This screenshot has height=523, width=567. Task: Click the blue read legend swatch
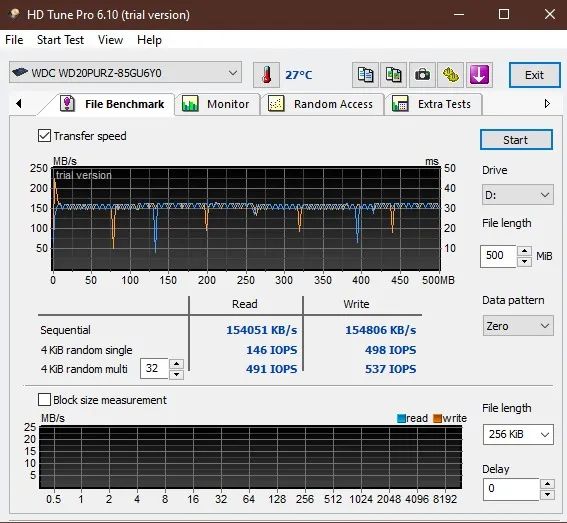click(x=401, y=418)
